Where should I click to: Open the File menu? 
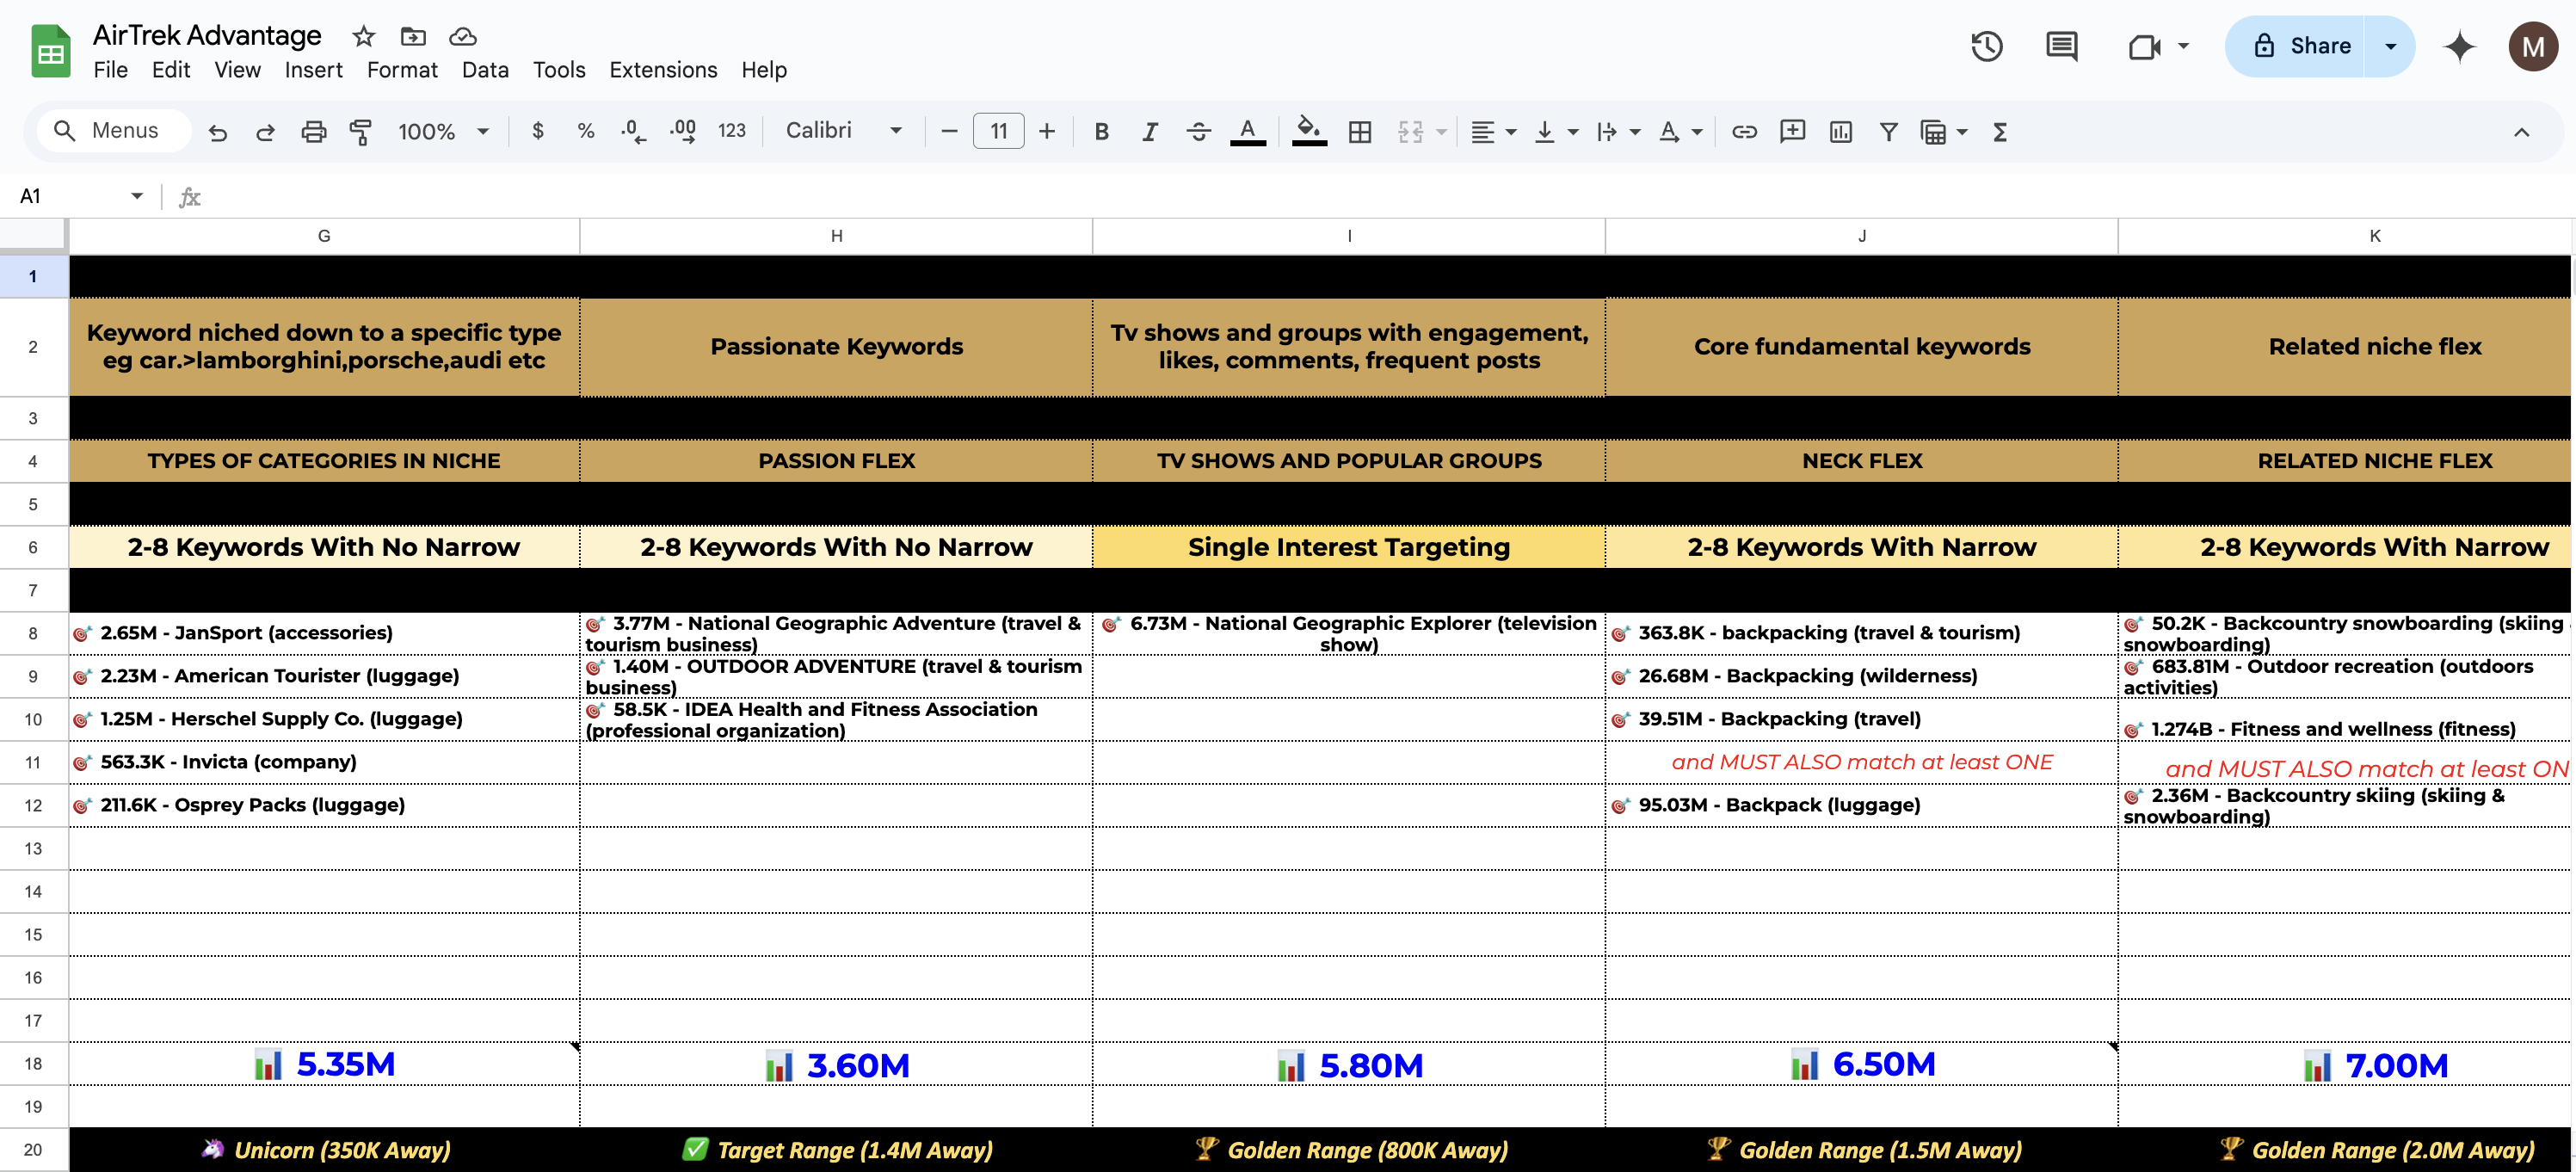[x=110, y=70]
